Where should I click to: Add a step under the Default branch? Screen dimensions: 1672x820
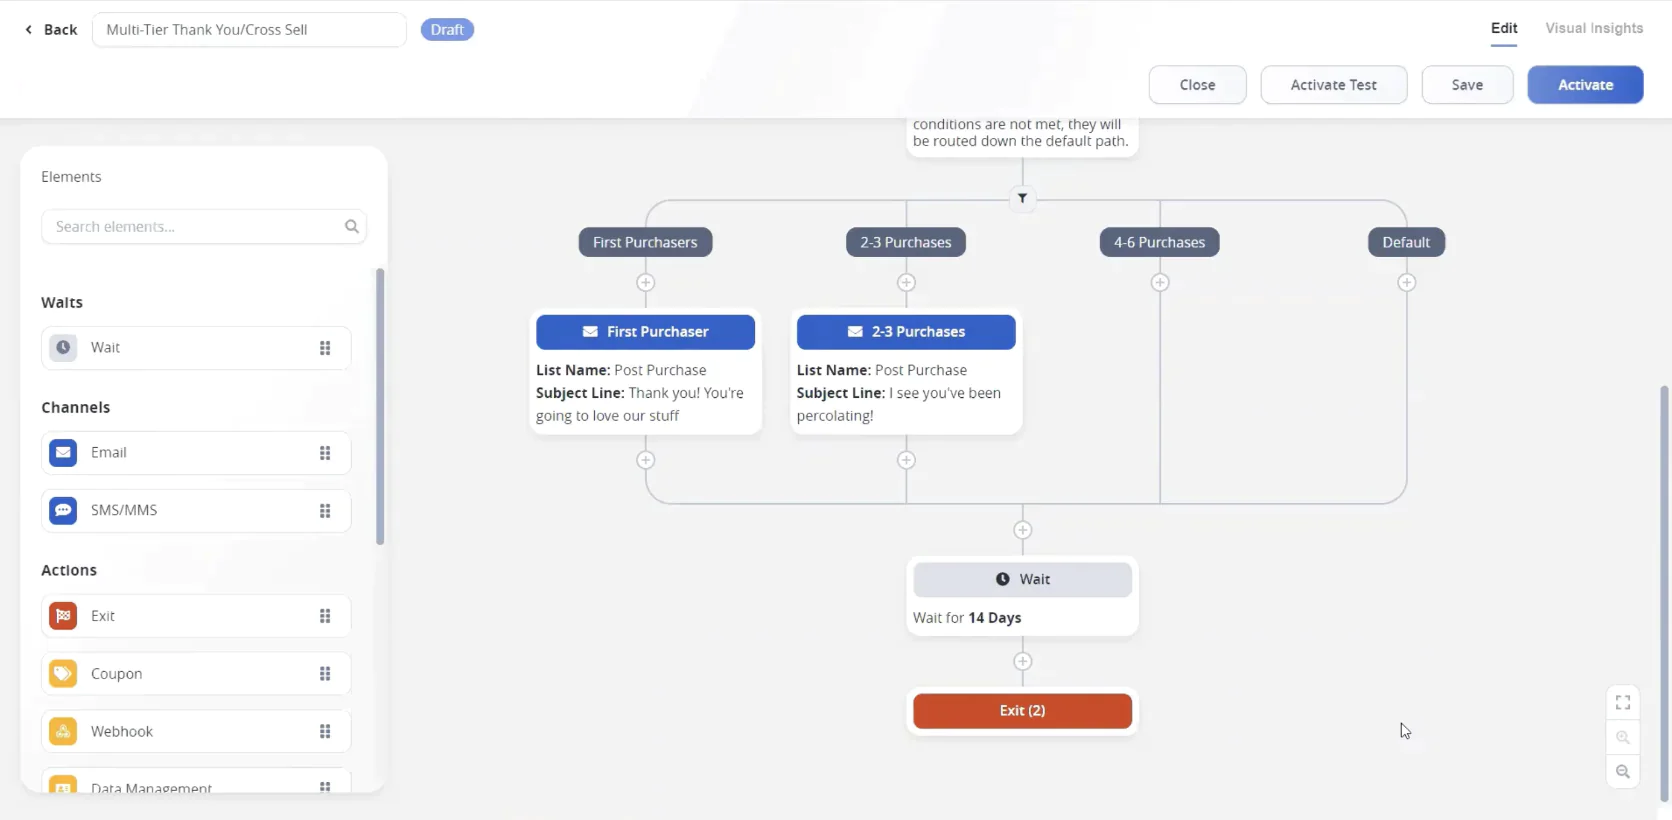[x=1407, y=283]
